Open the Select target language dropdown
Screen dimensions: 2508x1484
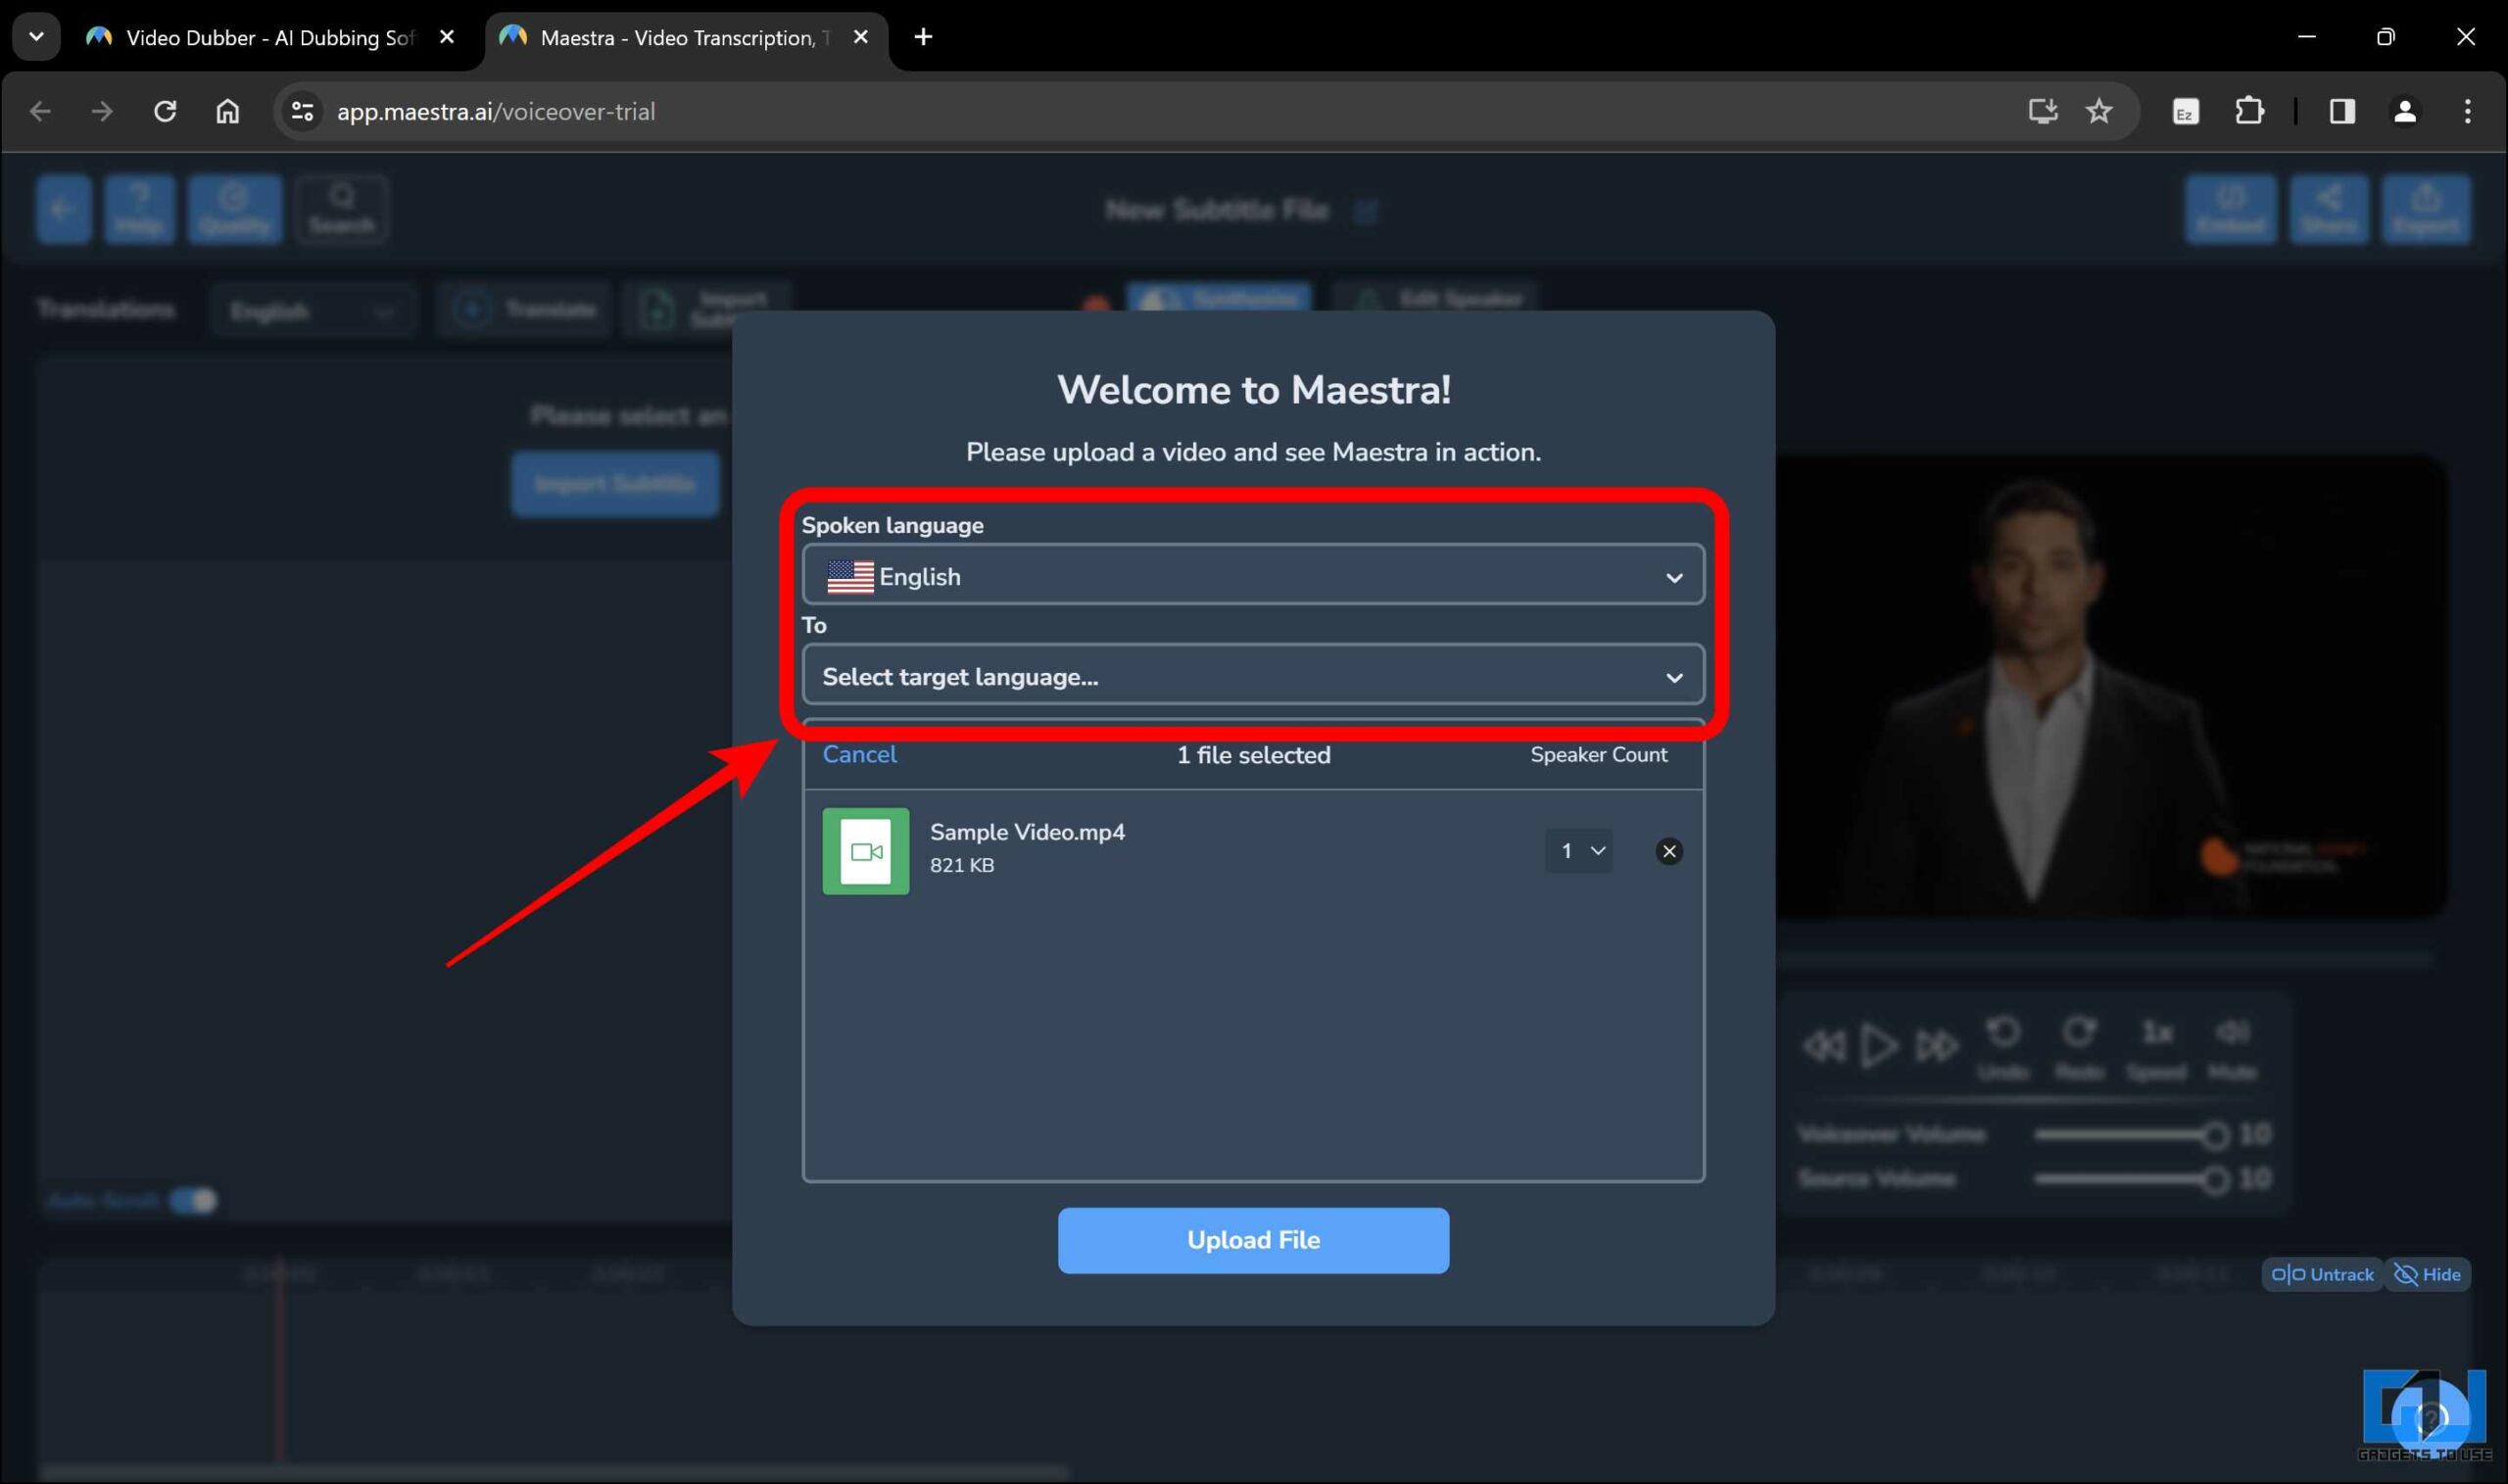coord(1252,677)
